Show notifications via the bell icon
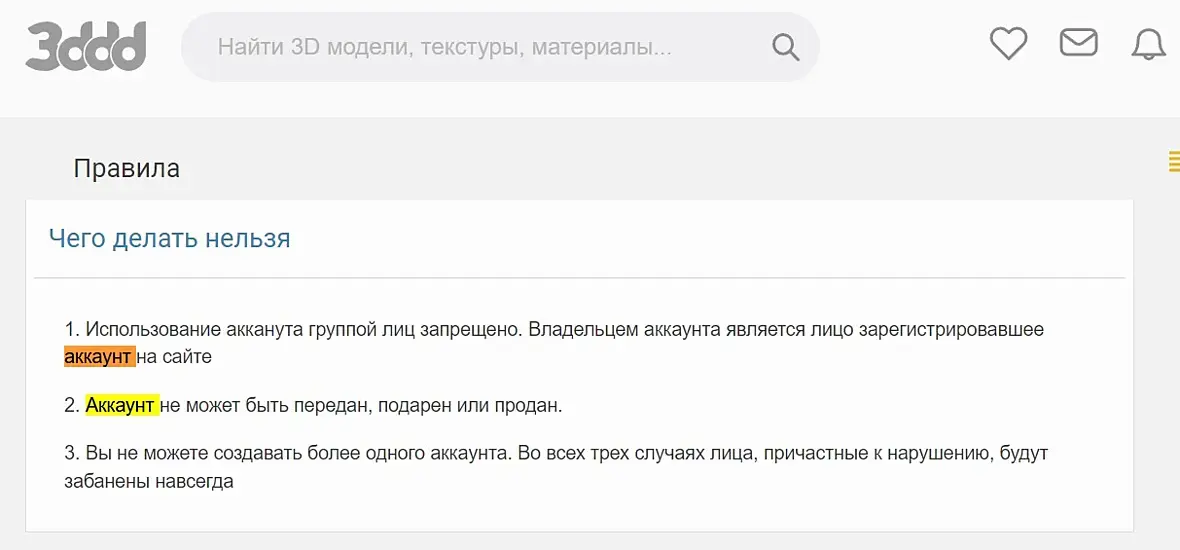Image resolution: width=1180 pixels, height=550 pixels. click(x=1148, y=44)
